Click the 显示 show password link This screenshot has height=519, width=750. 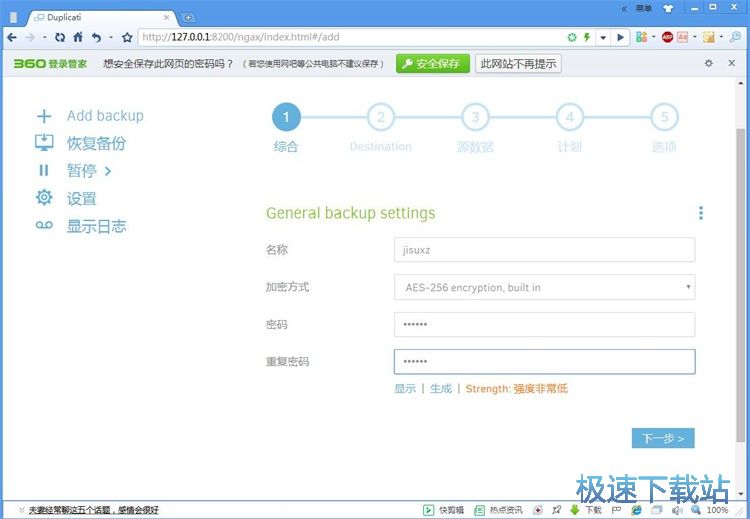click(x=405, y=388)
